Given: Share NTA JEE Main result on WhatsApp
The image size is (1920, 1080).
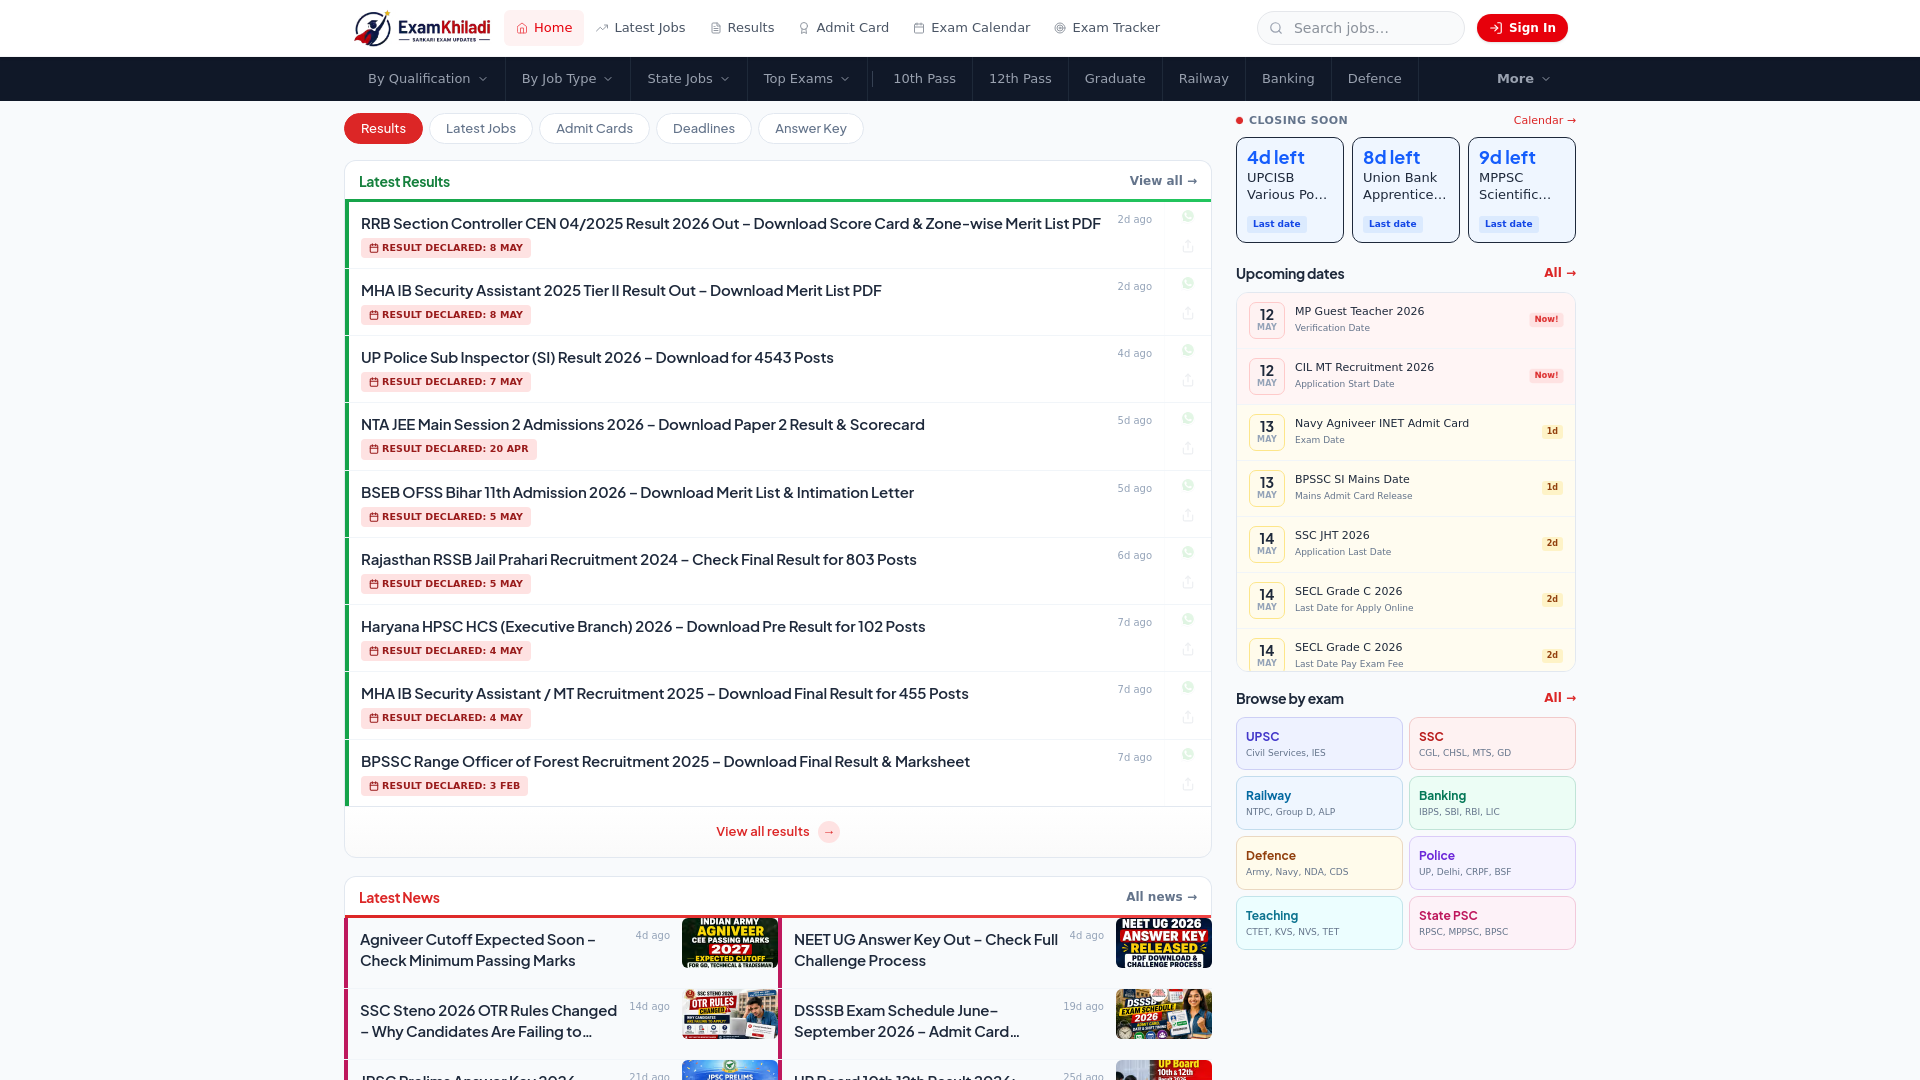Looking at the screenshot, I should click(1188, 419).
